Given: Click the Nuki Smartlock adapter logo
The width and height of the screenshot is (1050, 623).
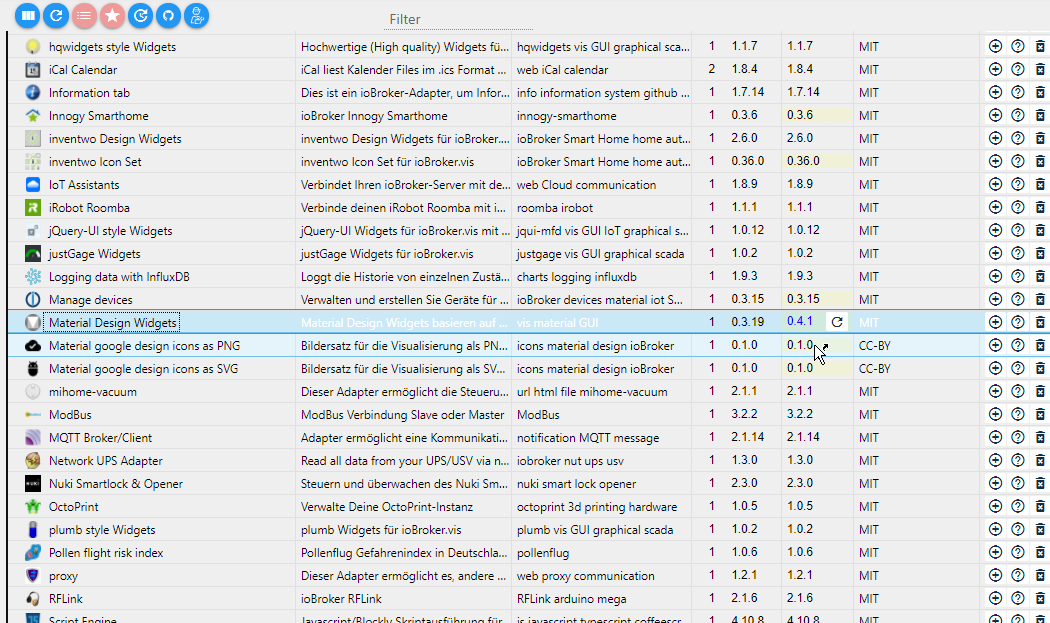Looking at the screenshot, I should pyautogui.click(x=32, y=484).
